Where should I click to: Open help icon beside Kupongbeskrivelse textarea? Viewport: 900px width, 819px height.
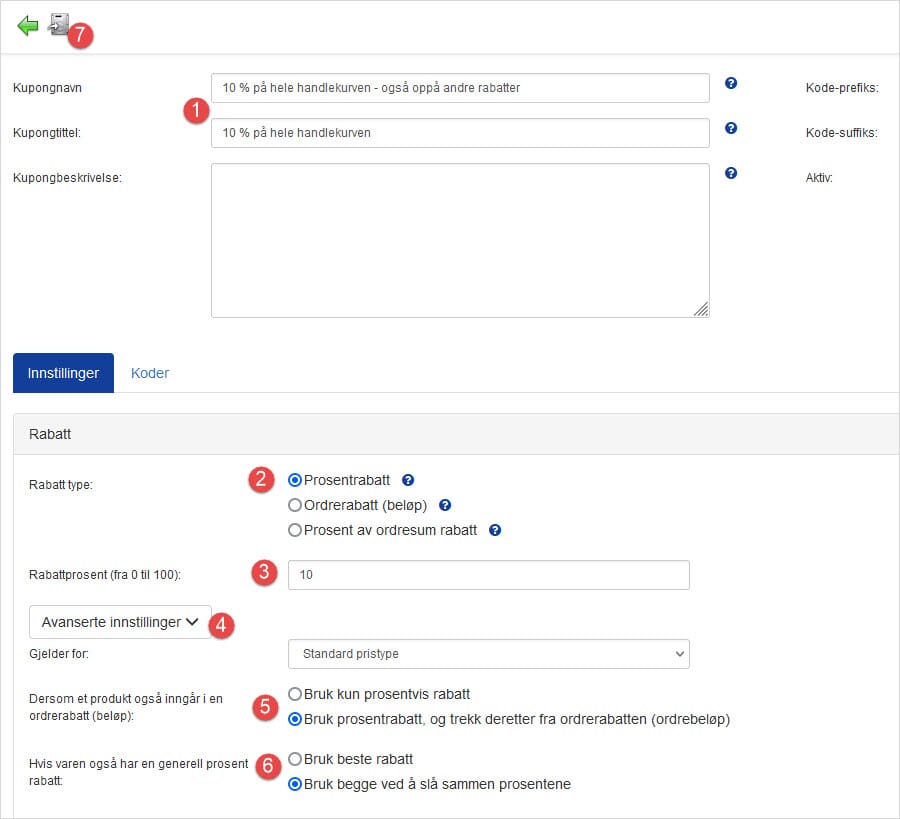pyautogui.click(x=731, y=173)
